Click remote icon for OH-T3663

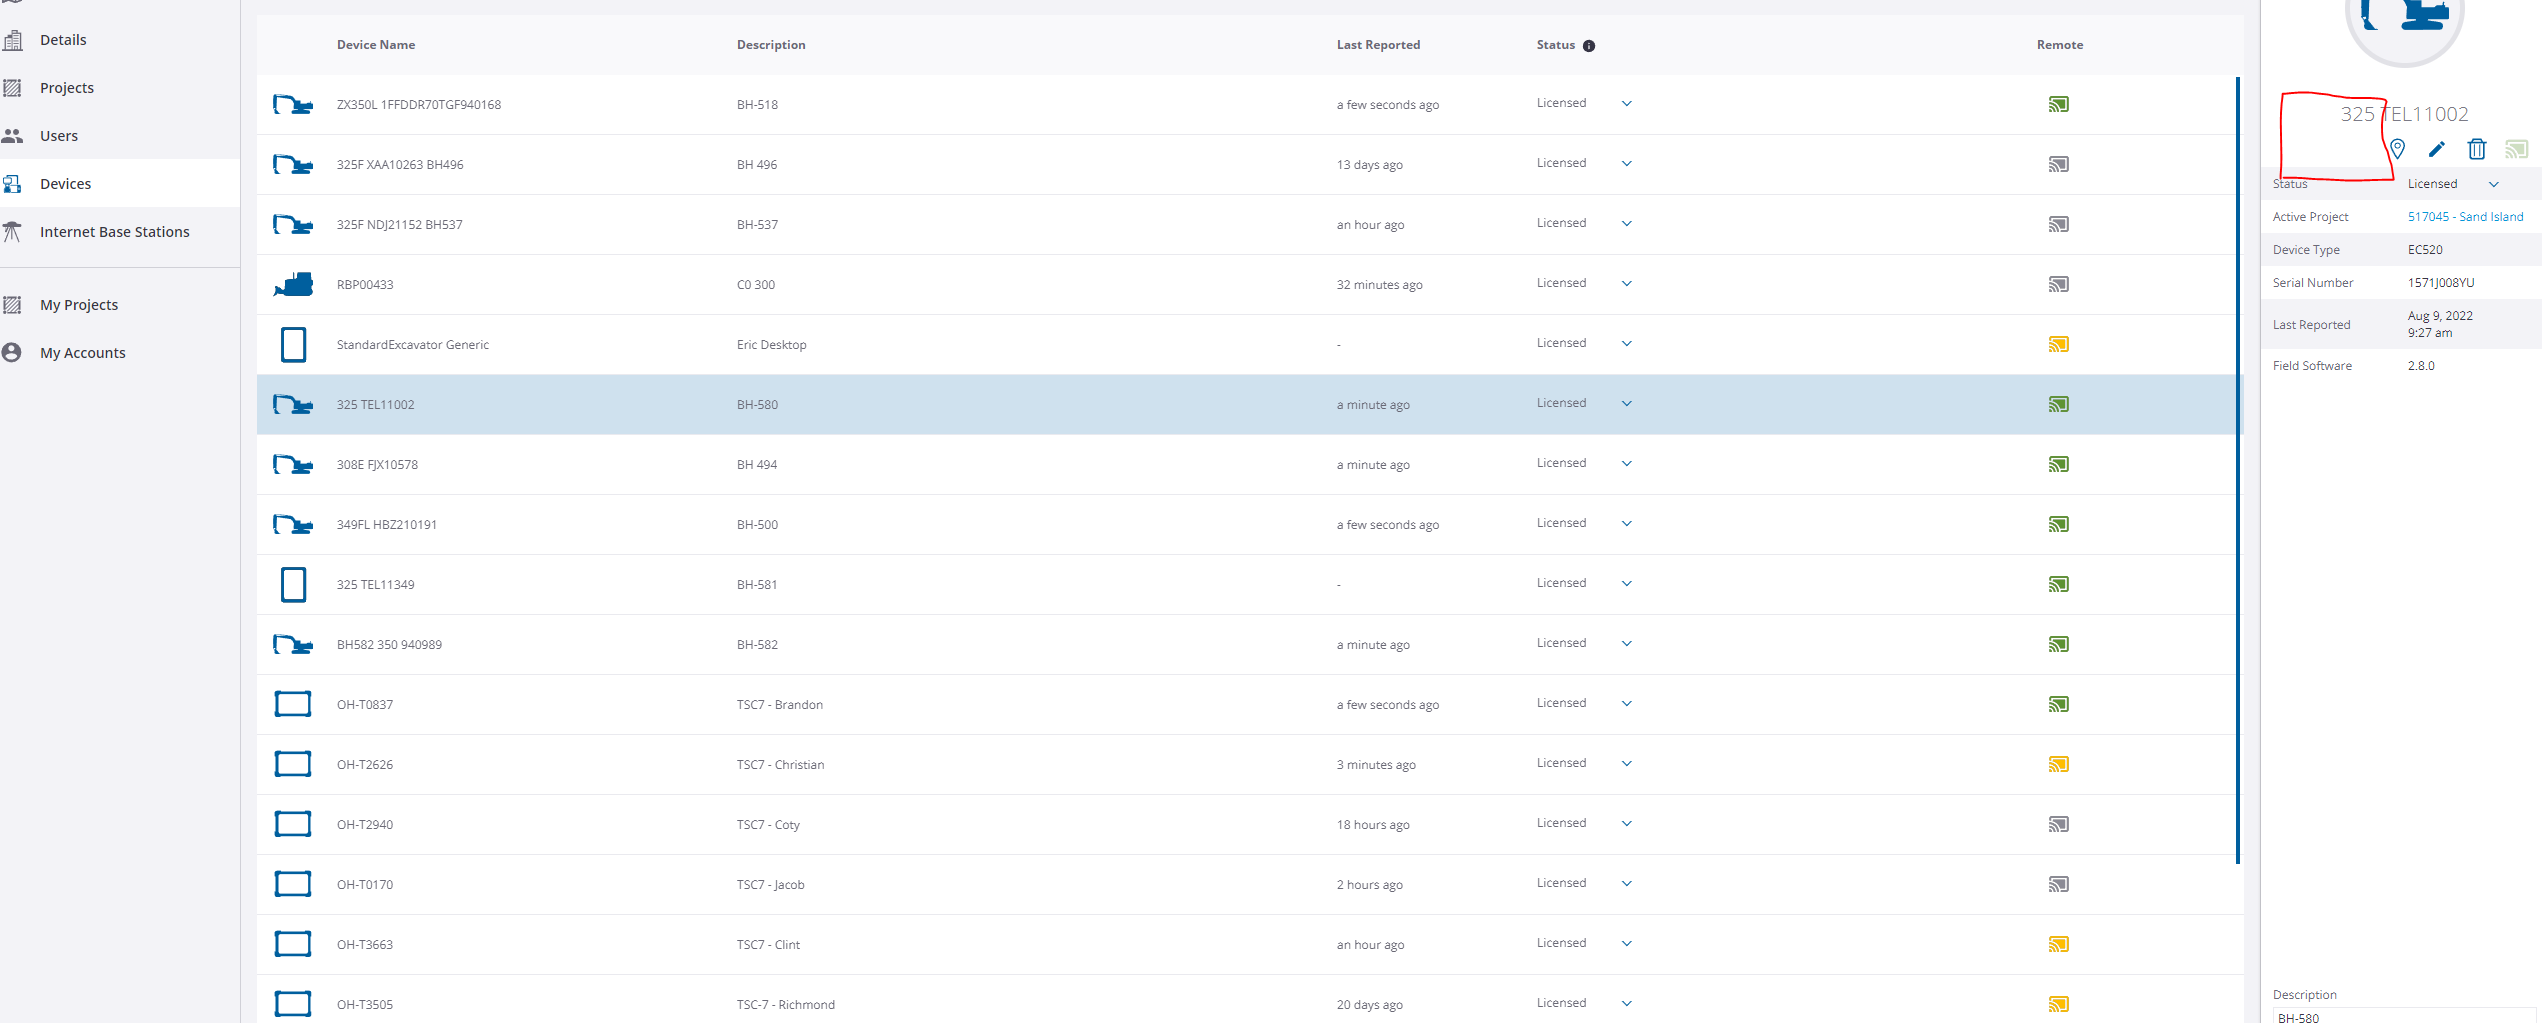click(x=2058, y=944)
